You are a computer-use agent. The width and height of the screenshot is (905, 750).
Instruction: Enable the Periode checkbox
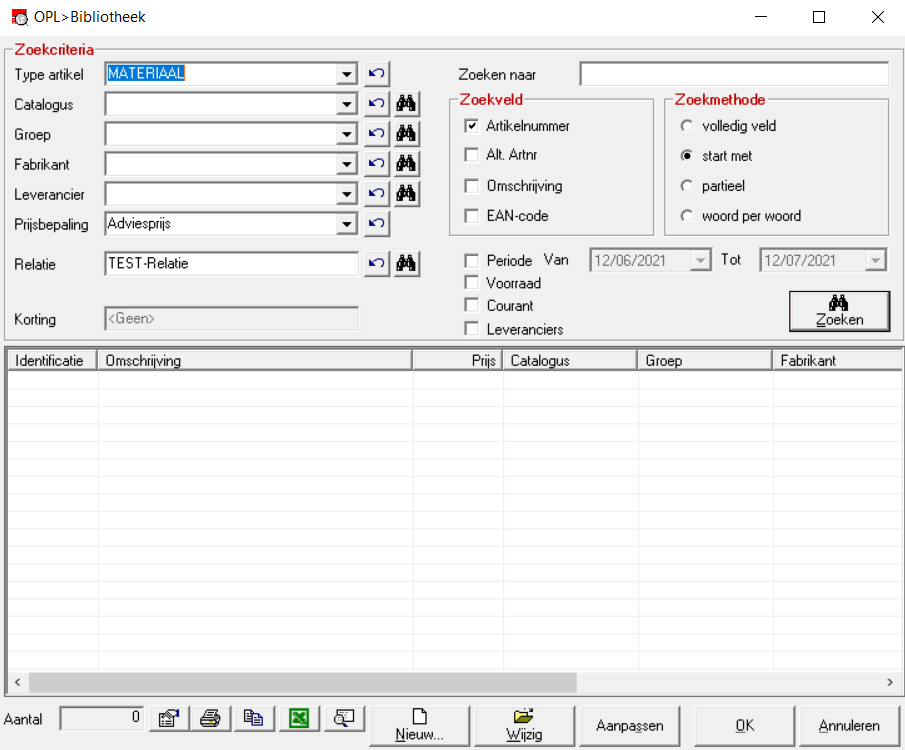(x=472, y=261)
